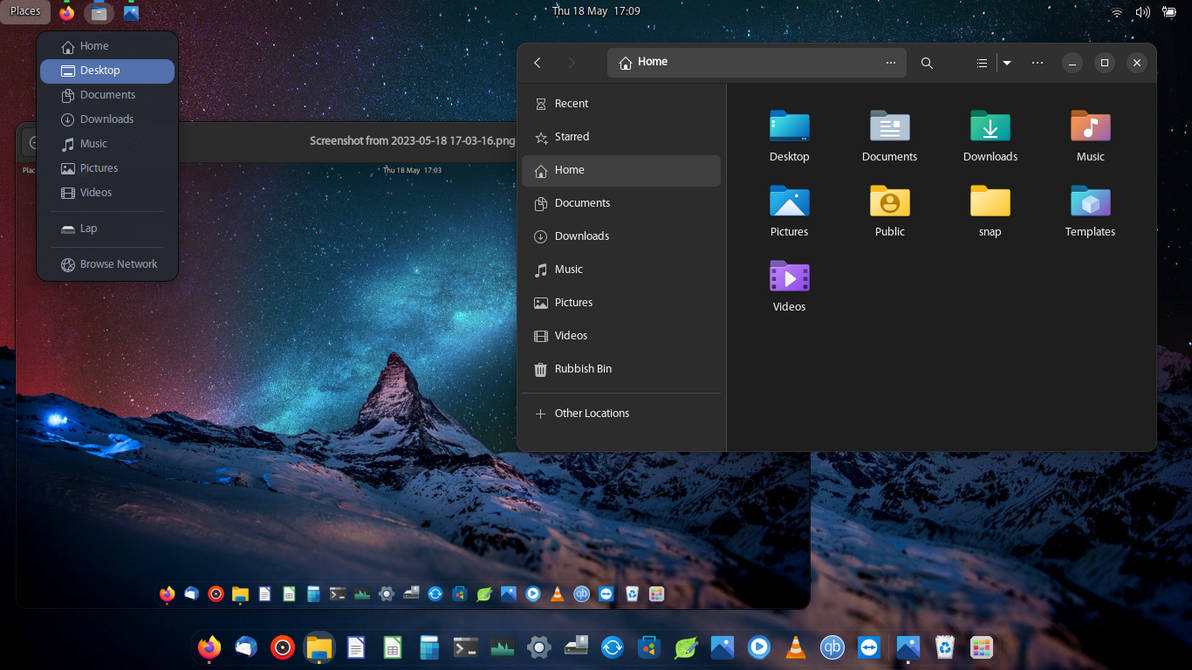Click Other Locations in the sidebar
This screenshot has height=670, width=1192.
pos(592,412)
